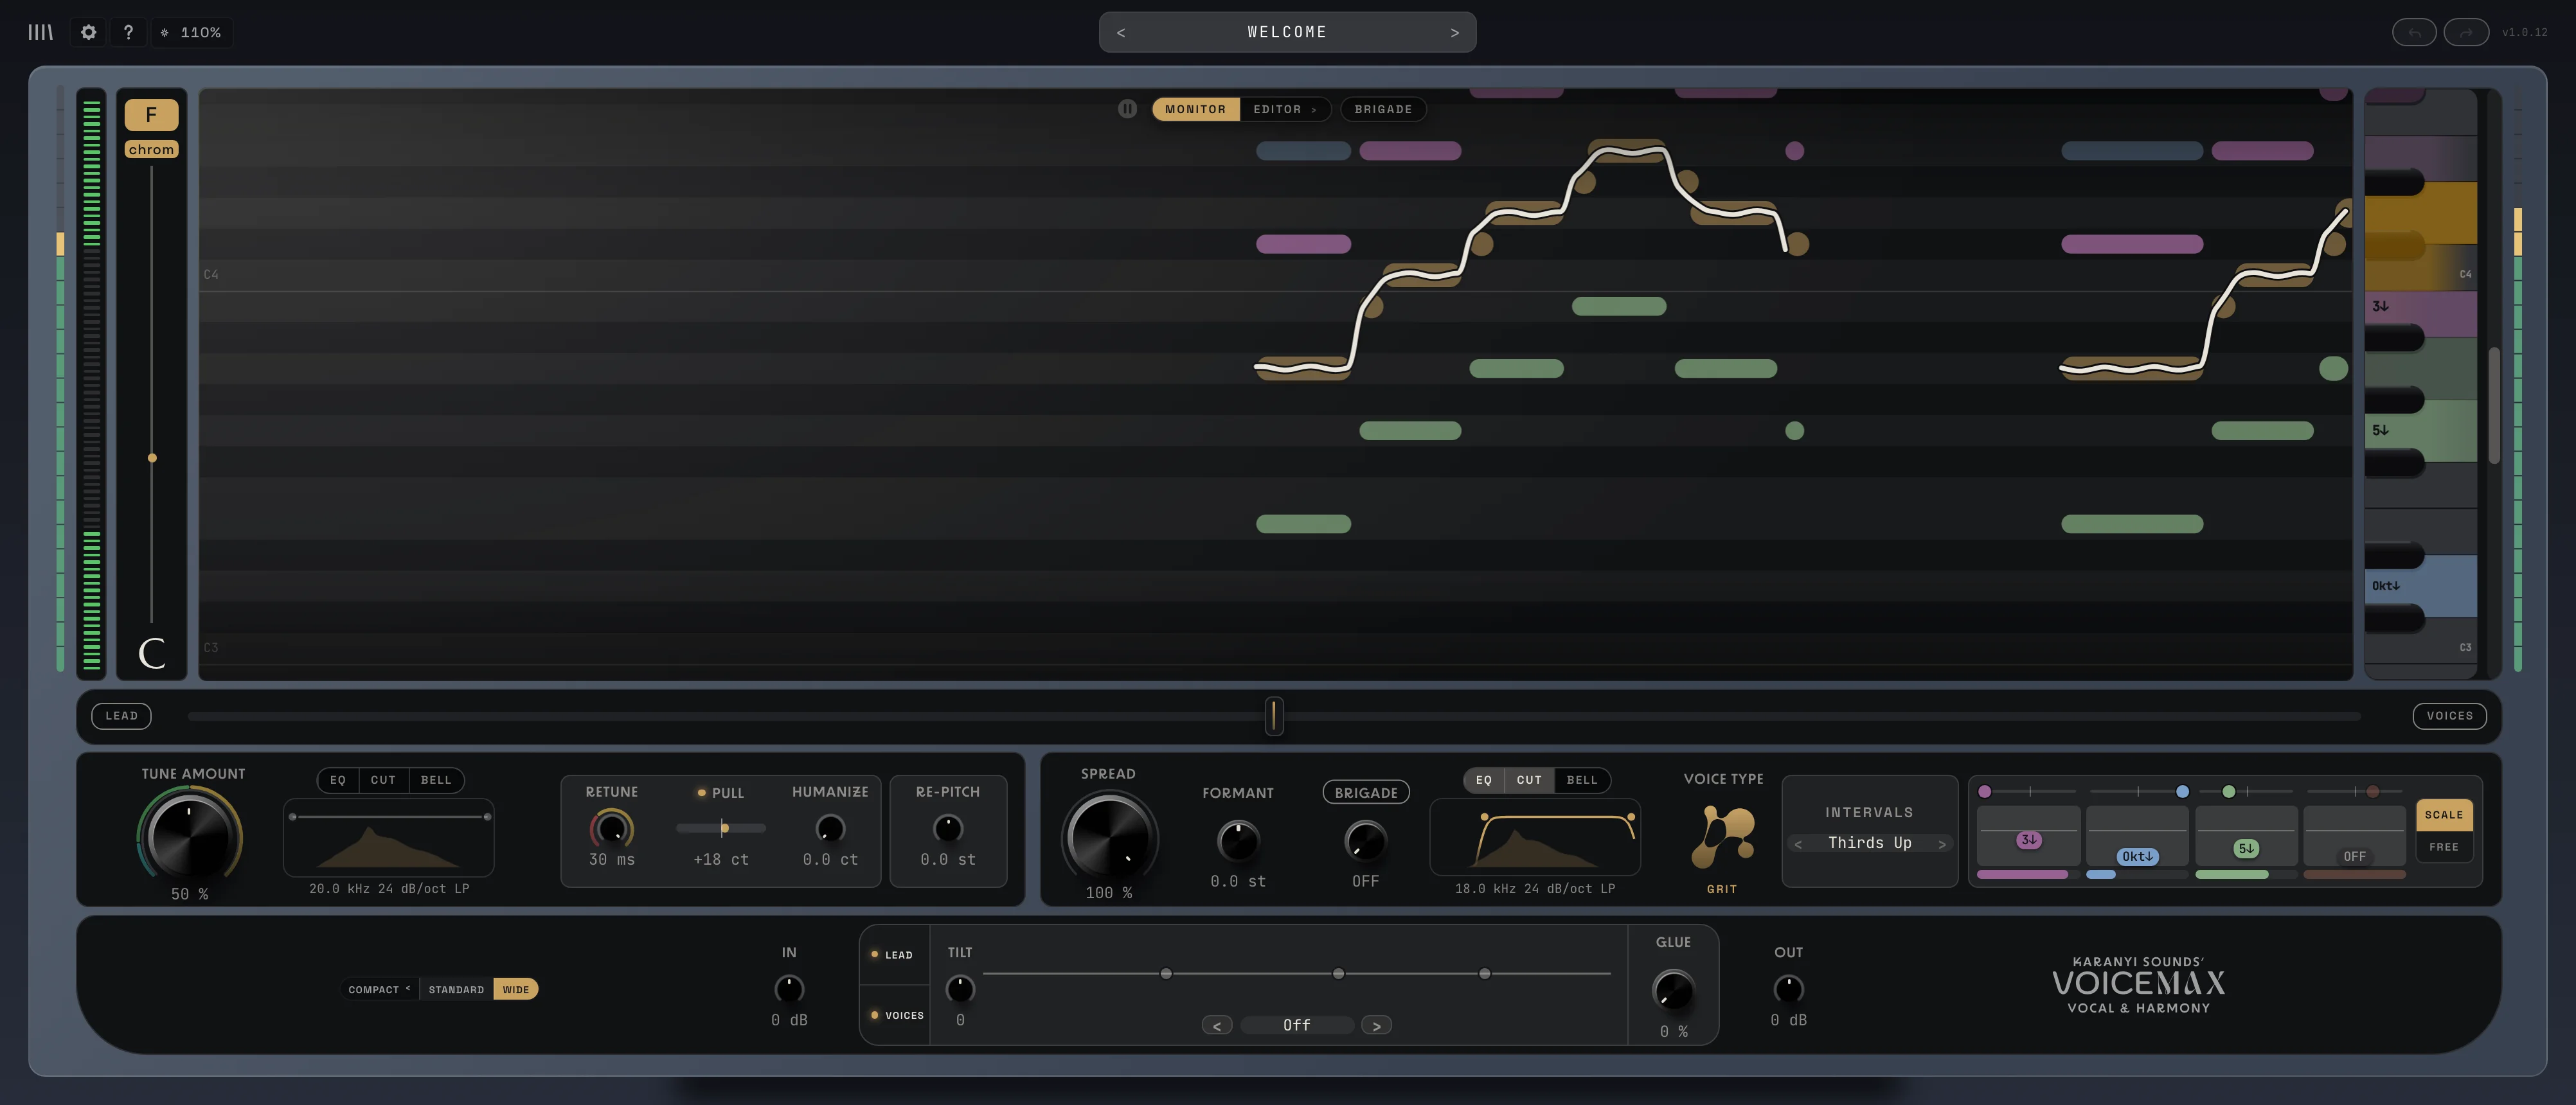
Task: Toggle the PULL indicator on
Action: (x=702, y=792)
